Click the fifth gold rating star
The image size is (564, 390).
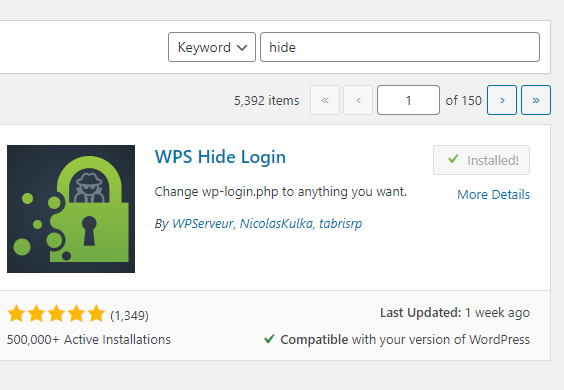click(96, 313)
